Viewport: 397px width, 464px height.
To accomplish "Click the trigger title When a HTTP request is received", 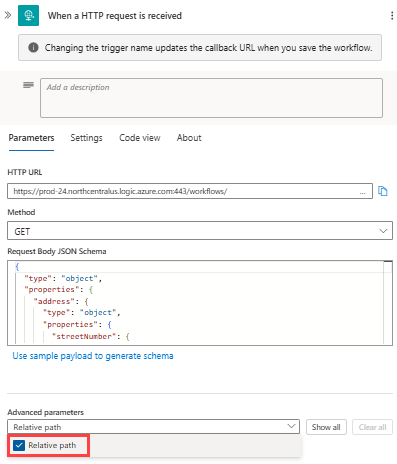I will point(115,16).
